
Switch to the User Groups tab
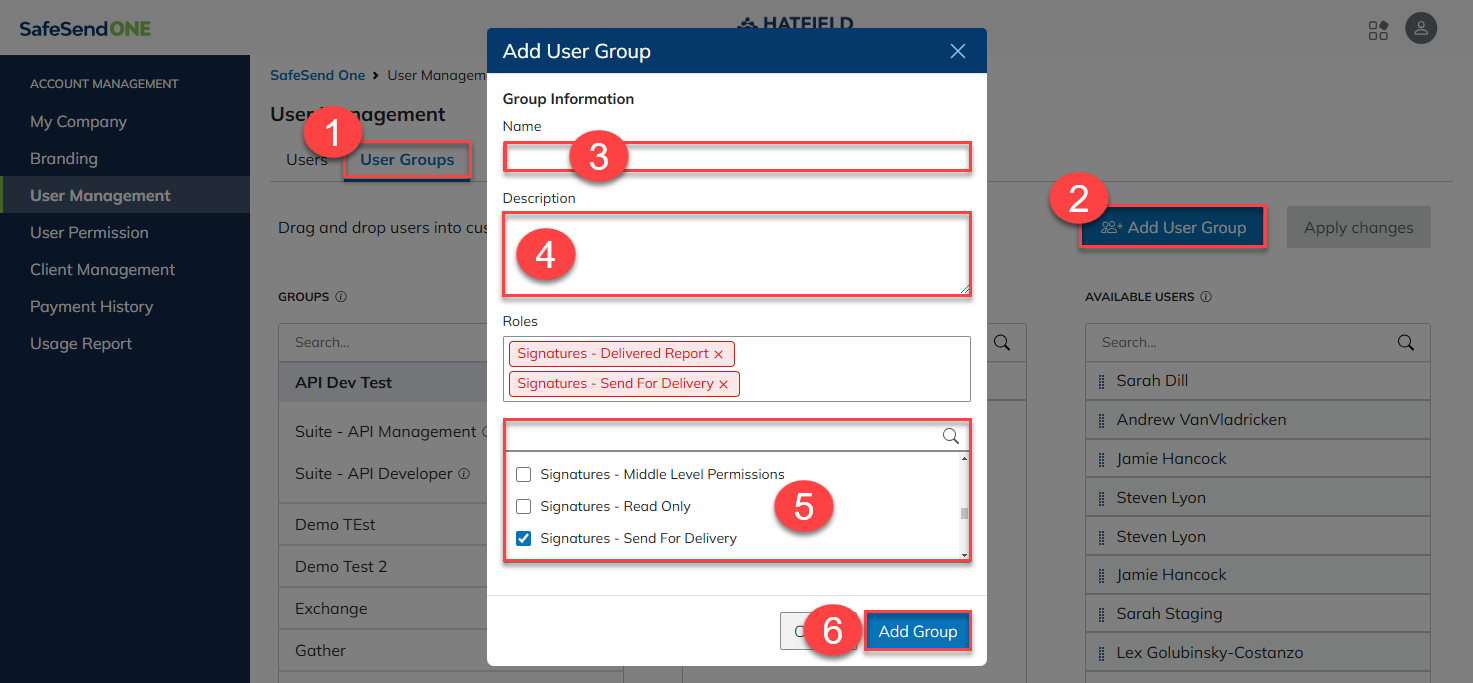pos(407,160)
